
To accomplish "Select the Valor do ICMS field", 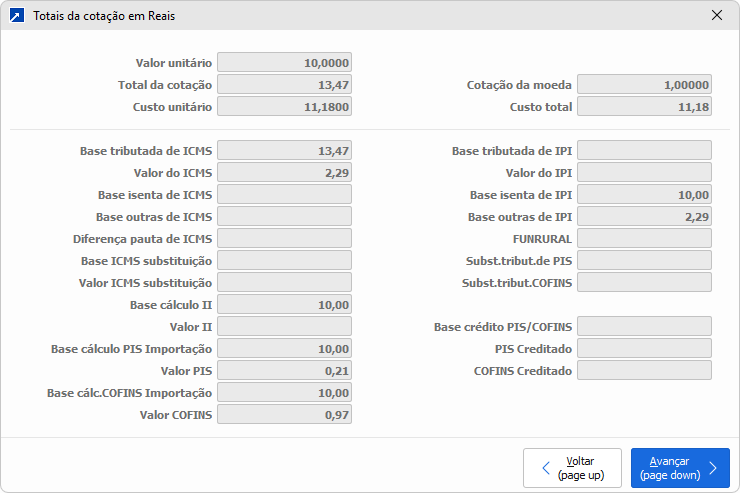I will (284, 173).
